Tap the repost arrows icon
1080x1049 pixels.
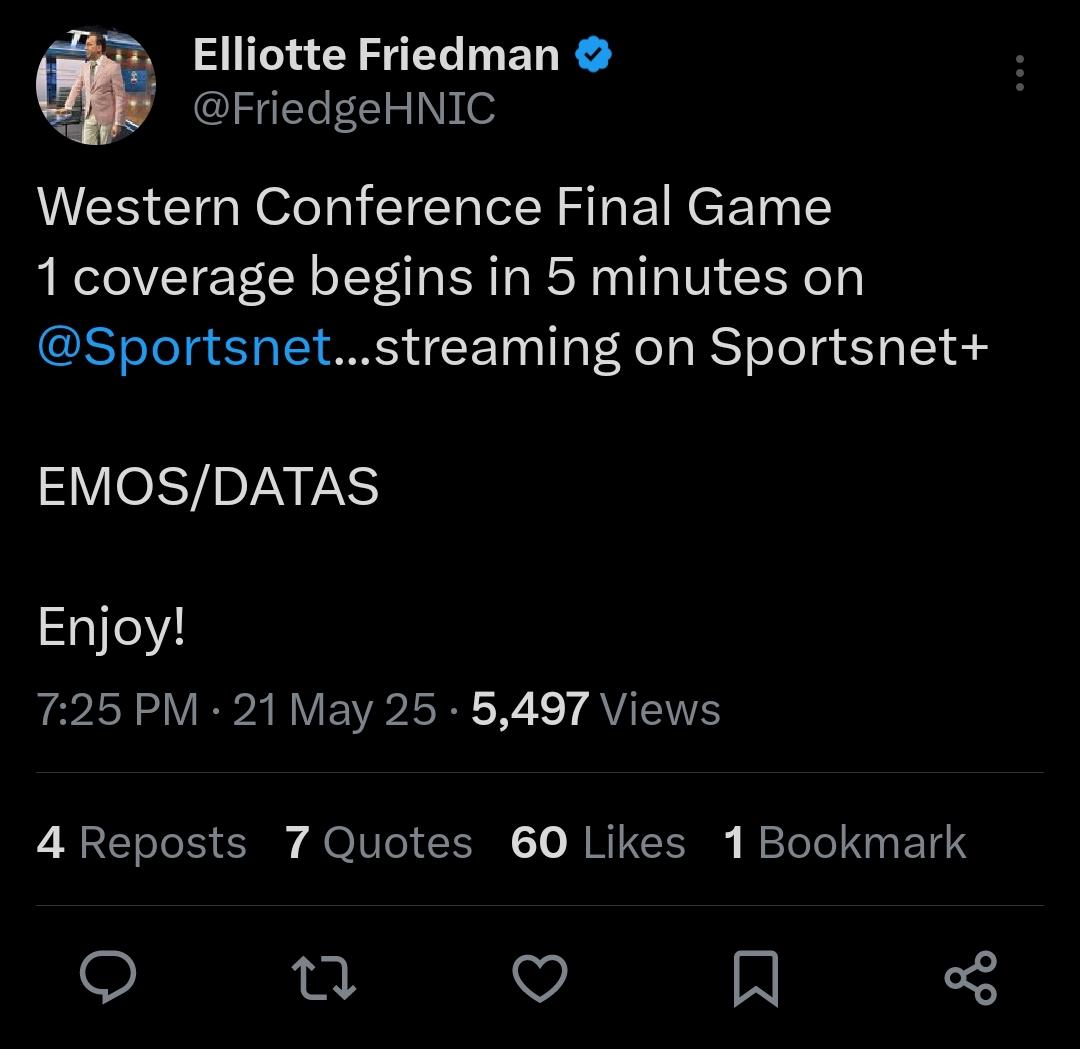(x=324, y=977)
